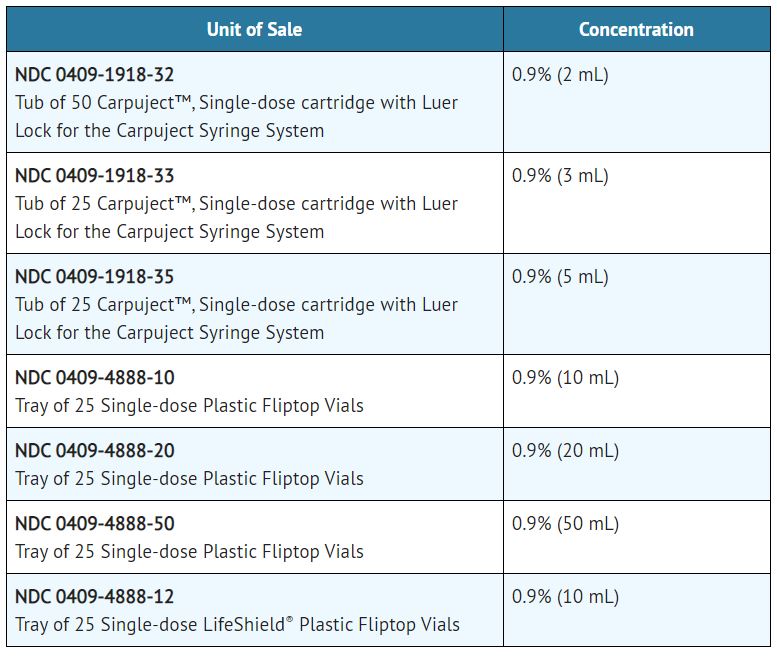Select the NDC 0409-1918-35 code
The image size is (777, 656).
(x=94, y=277)
